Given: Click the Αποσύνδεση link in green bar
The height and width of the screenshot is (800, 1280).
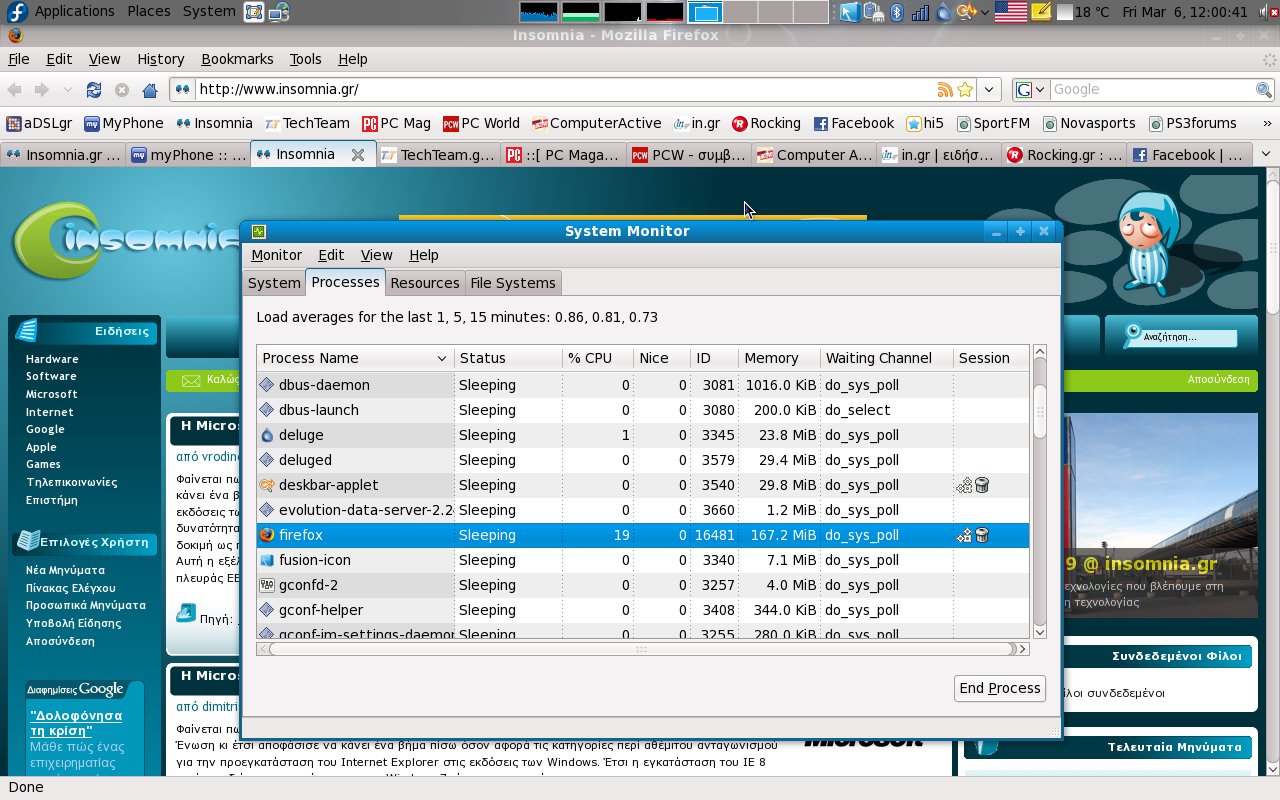Looking at the screenshot, I should click(x=1218, y=380).
